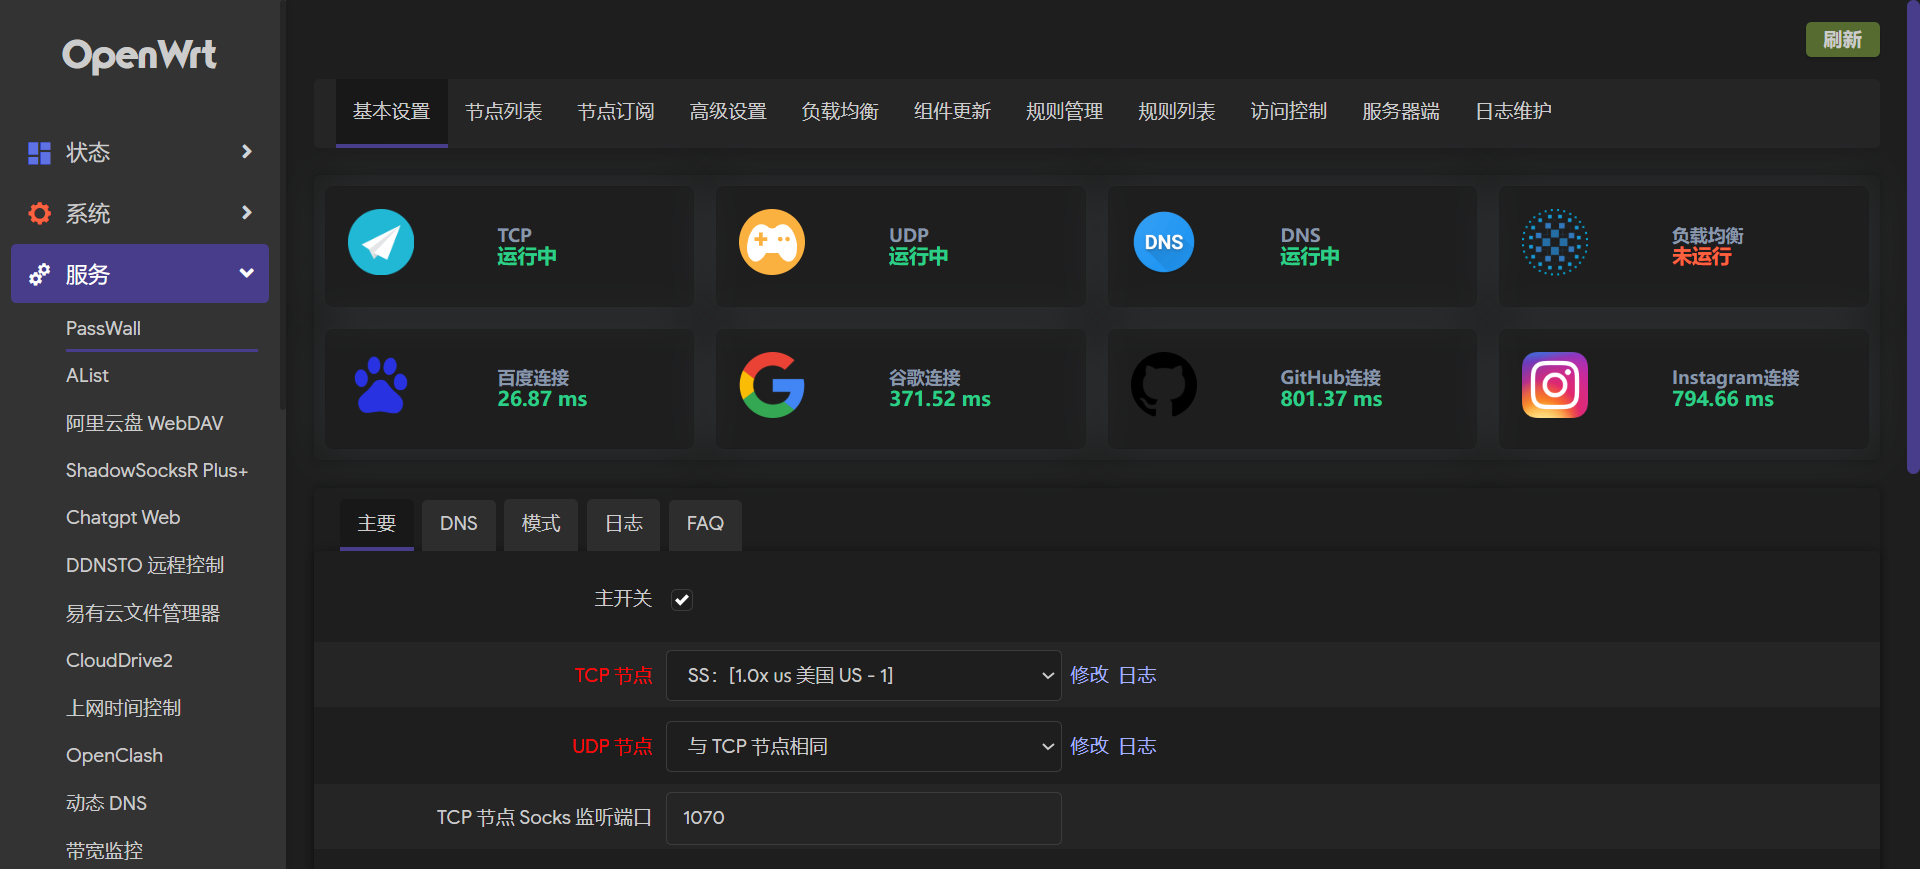The width and height of the screenshot is (1920, 869).
Task: Expand the 系统 menu chevron
Action: pos(246,213)
